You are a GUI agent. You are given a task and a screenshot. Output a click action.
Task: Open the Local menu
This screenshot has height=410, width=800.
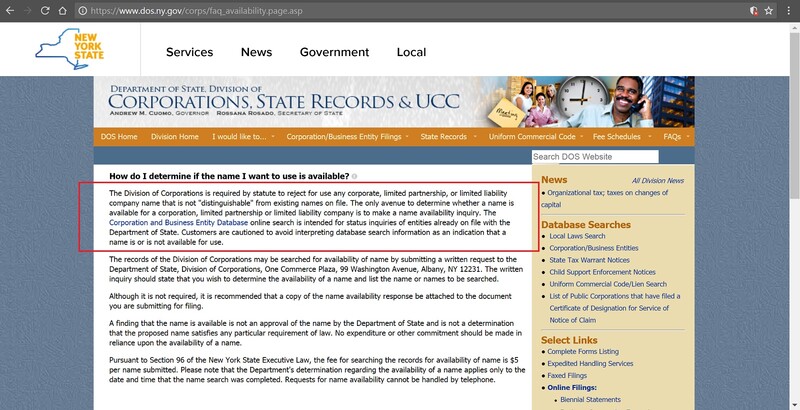pos(411,52)
